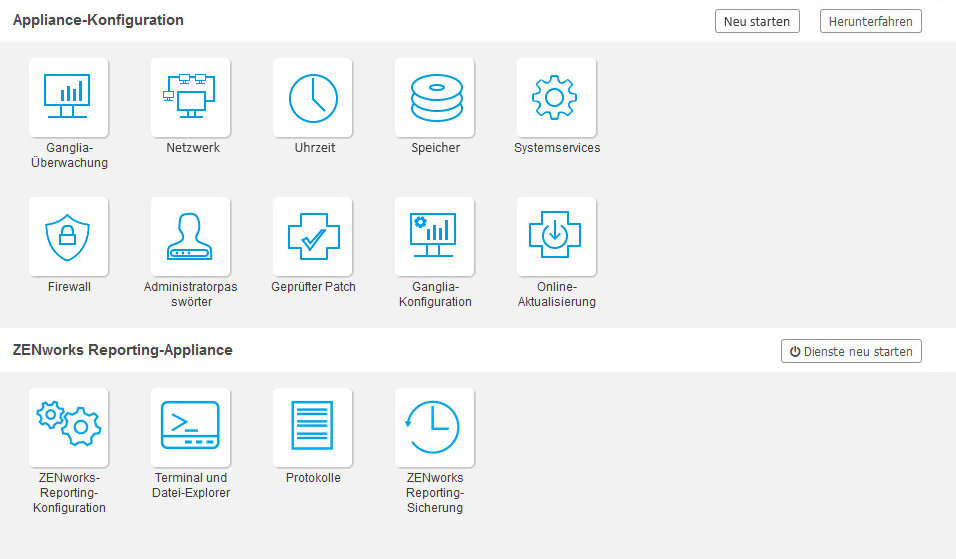Viewport: 956px width, 559px height.
Task: Open the Speicher storage disks icon
Action: tap(434, 98)
